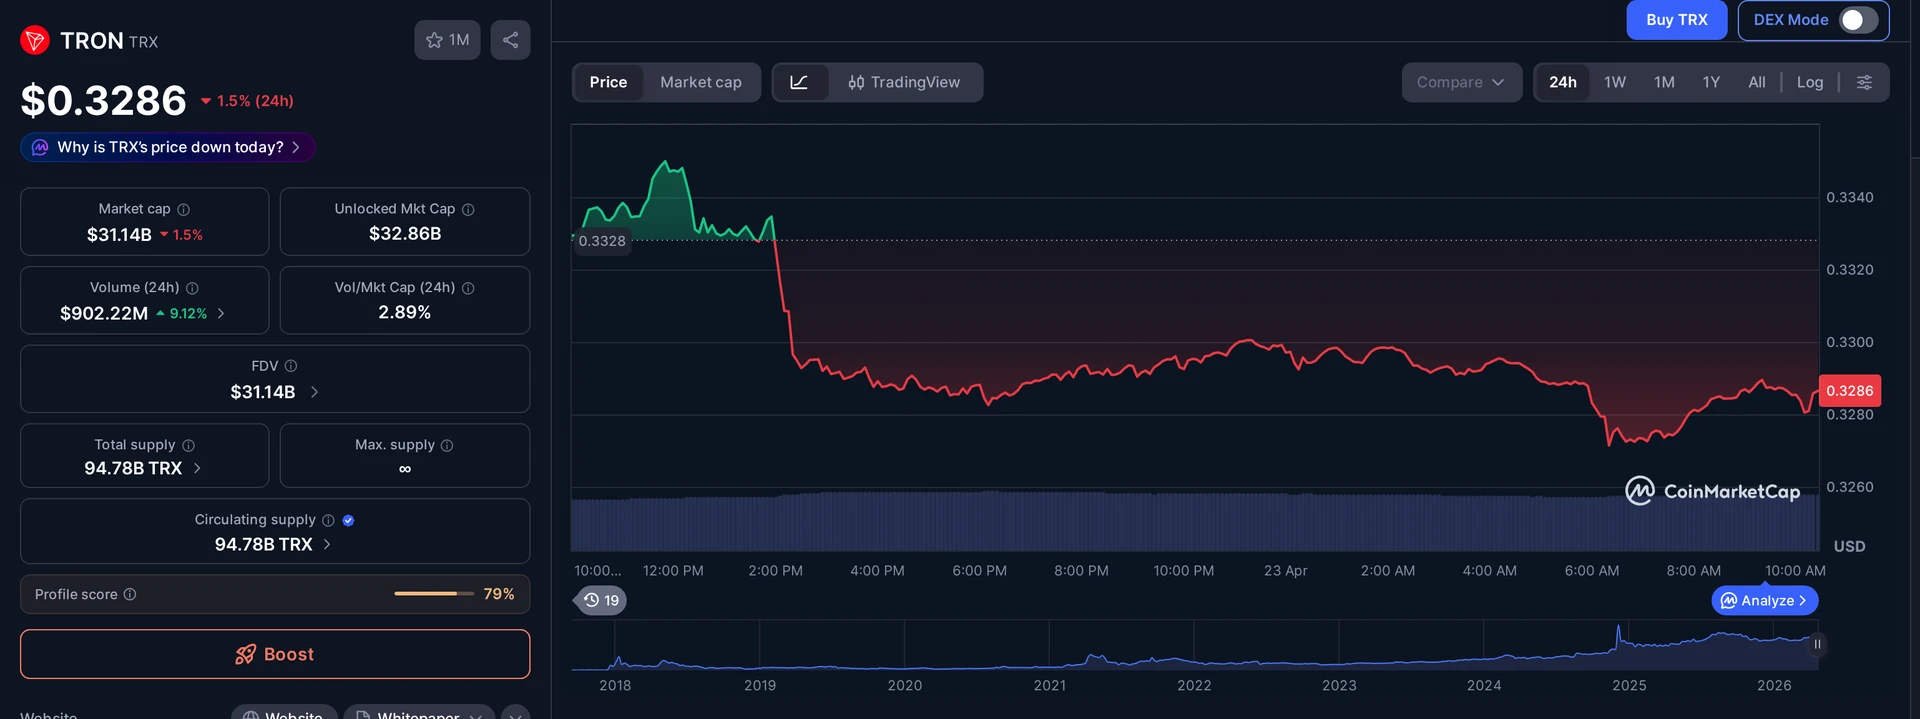The image size is (1920, 719).
Task: Select 1W time range
Action: tap(1614, 82)
